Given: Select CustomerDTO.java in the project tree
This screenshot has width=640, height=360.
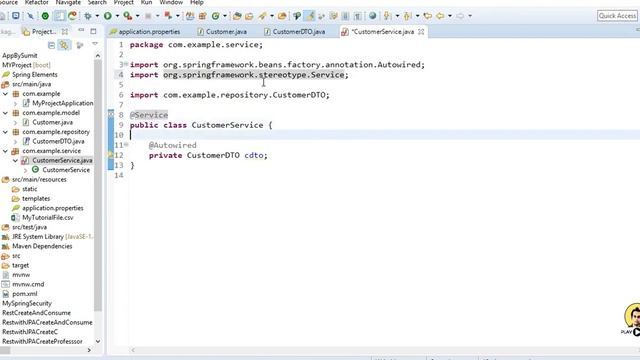Looking at the screenshot, I should tap(53, 142).
